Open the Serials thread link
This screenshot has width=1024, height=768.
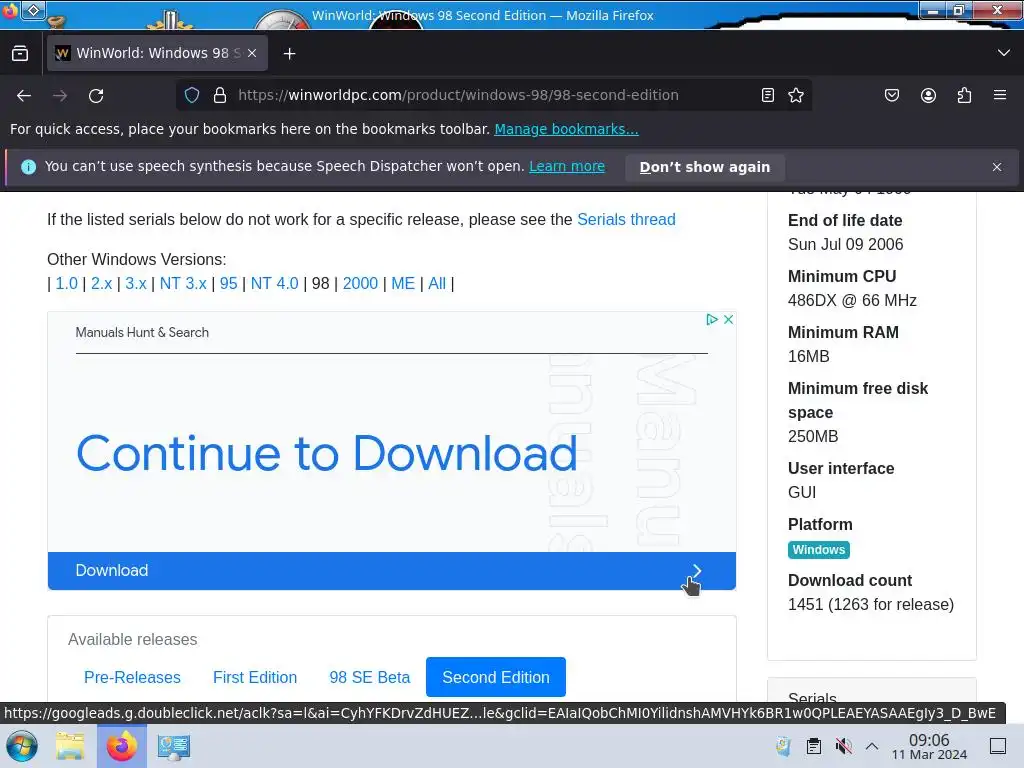626,219
